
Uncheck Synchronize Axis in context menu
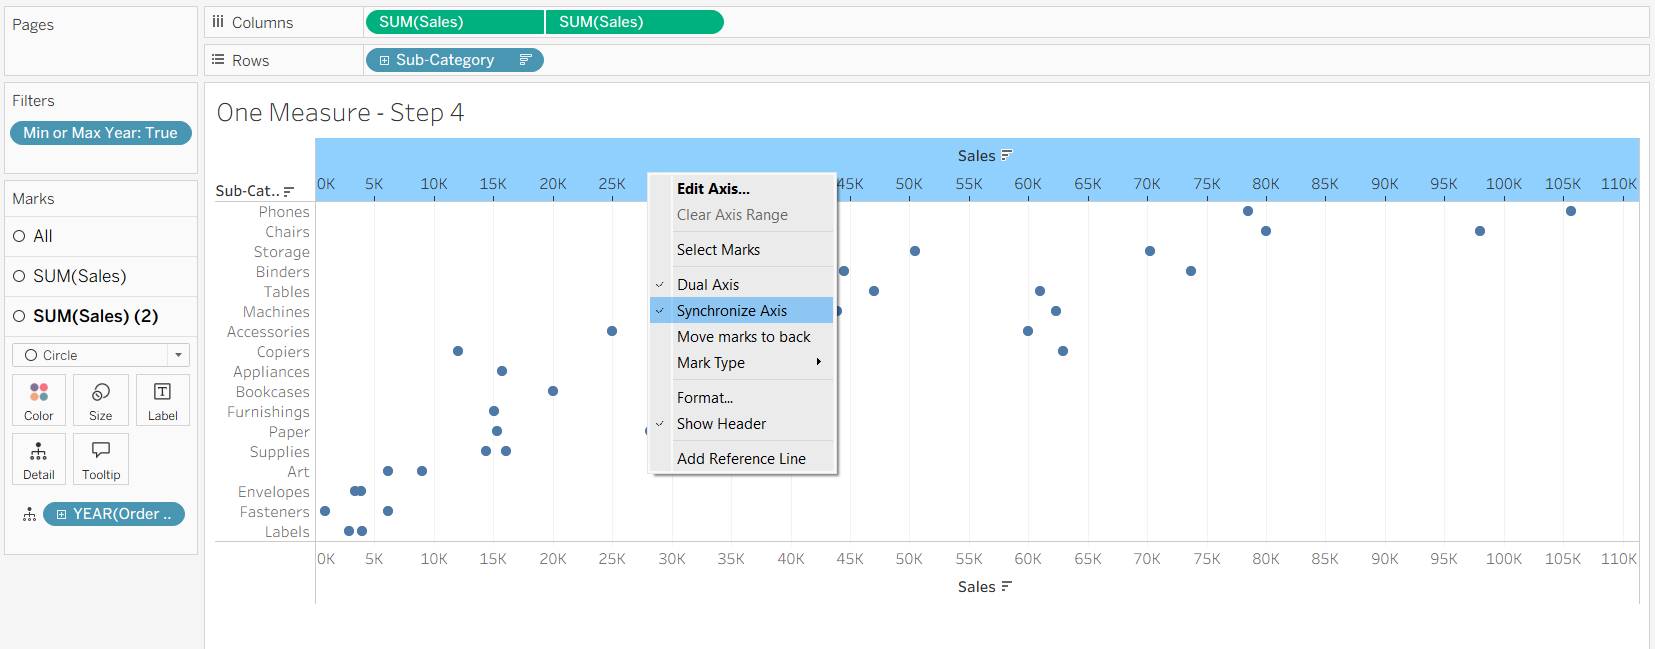tap(731, 311)
